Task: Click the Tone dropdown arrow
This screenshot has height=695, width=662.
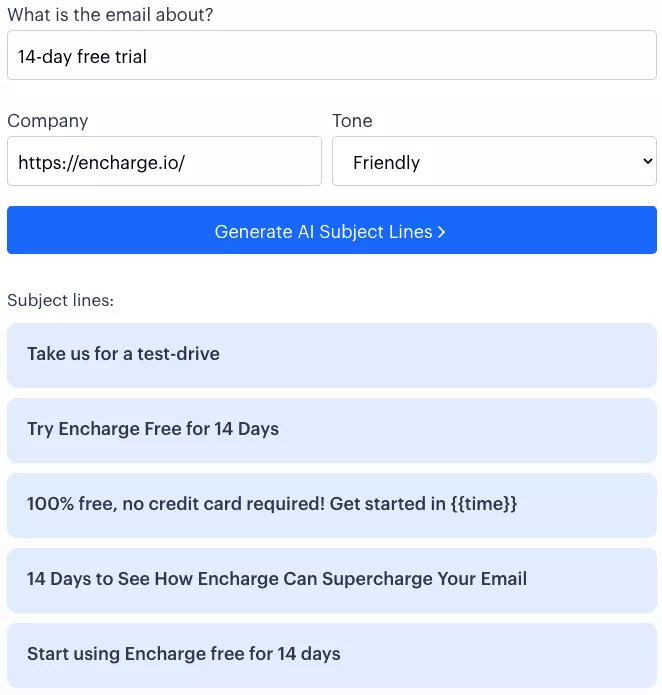Action: coord(647,161)
